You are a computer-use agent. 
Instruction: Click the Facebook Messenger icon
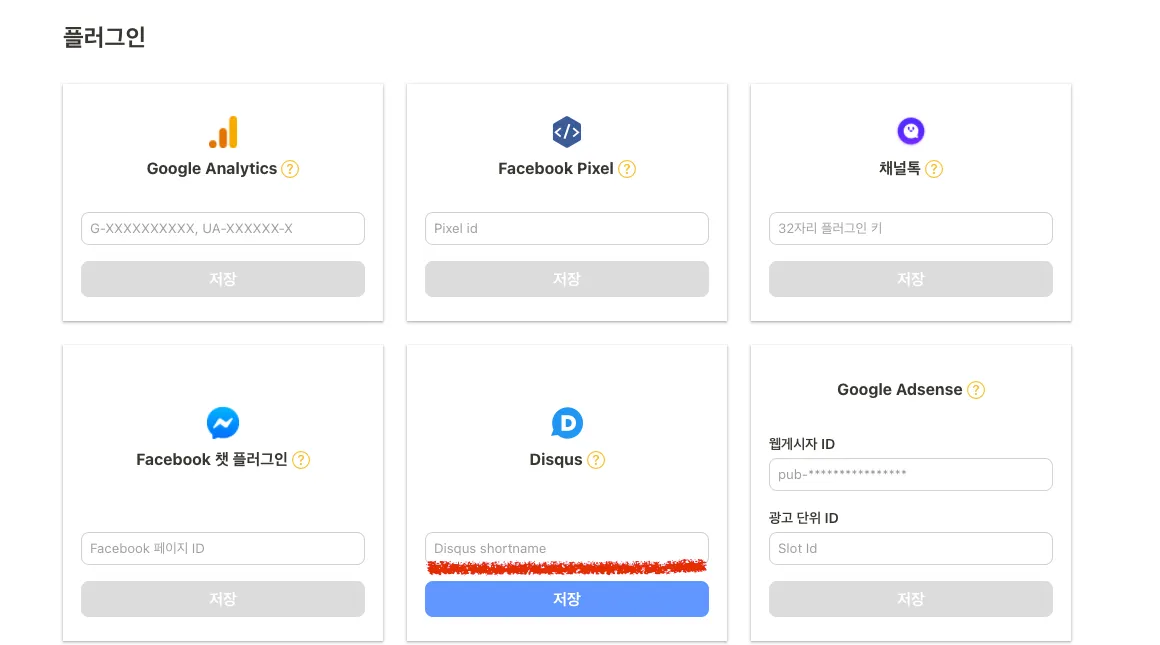click(223, 423)
